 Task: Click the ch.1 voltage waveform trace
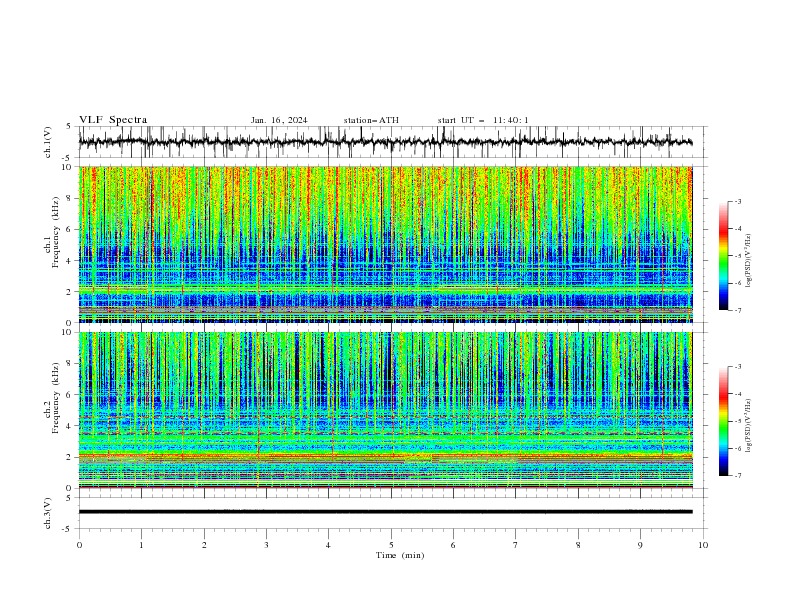(x=385, y=142)
